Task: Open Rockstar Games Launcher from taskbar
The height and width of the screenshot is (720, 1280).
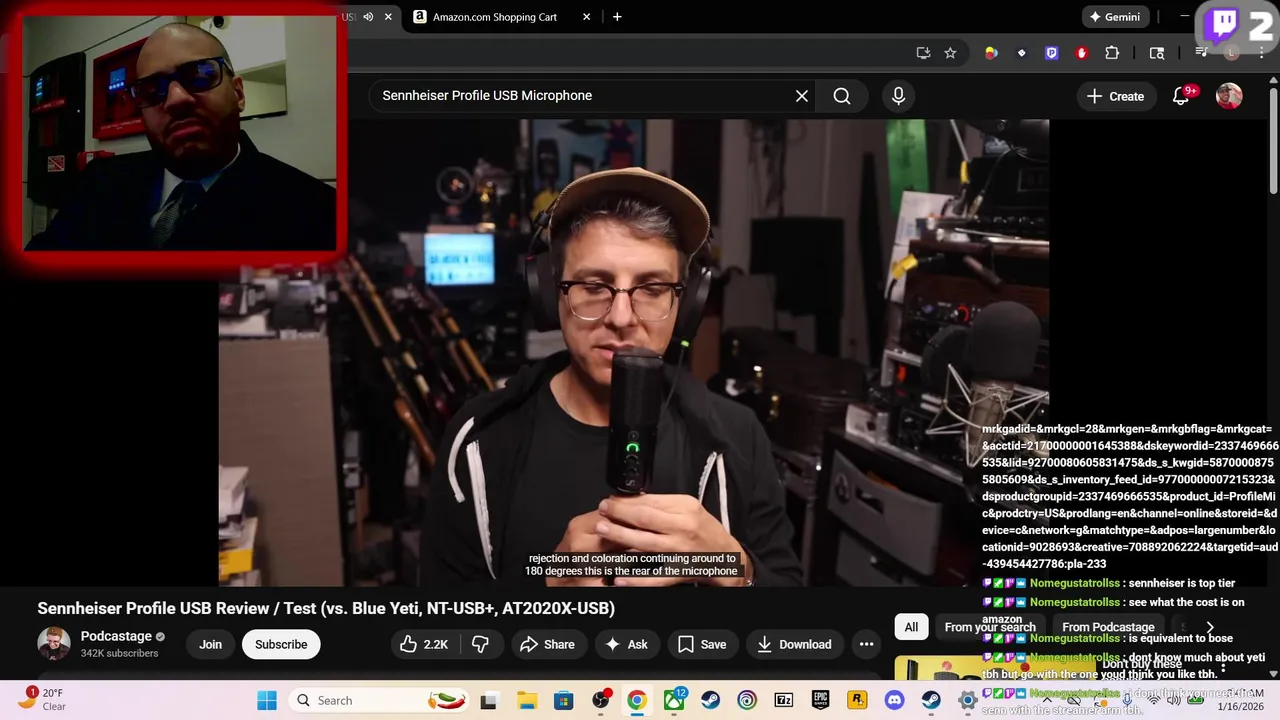Action: (x=857, y=700)
